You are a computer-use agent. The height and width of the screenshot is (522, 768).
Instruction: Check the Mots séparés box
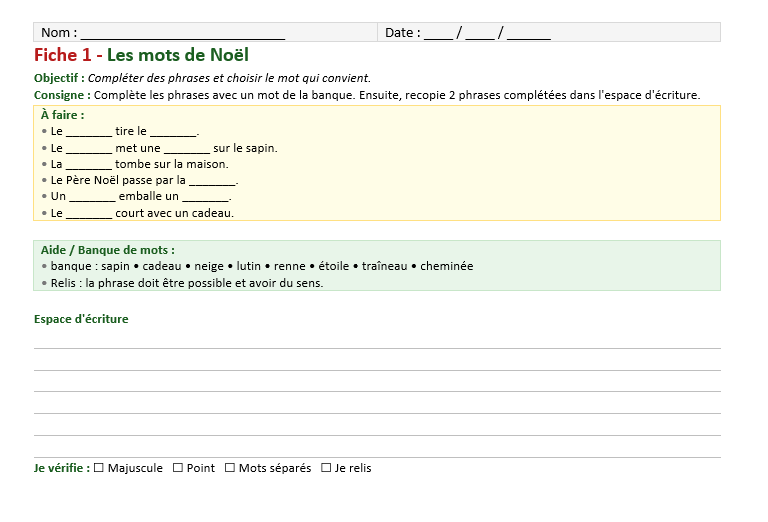[x=230, y=468]
